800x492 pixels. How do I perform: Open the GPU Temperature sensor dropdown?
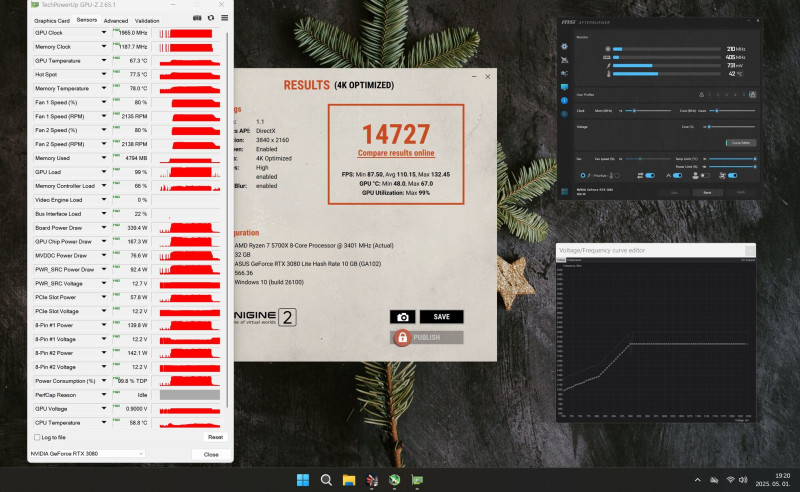[104, 60]
